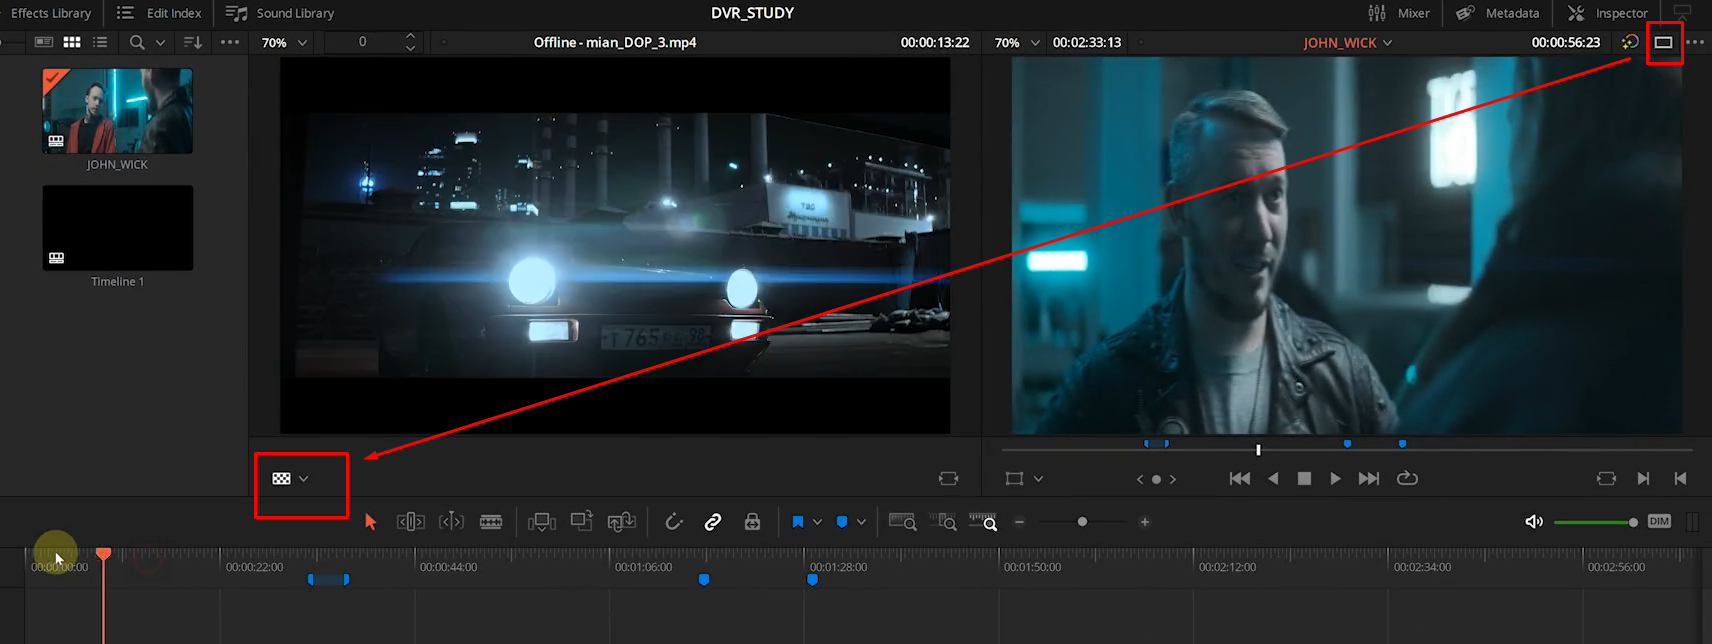
Task: Switch media pool to metadata view
Action: point(44,42)
